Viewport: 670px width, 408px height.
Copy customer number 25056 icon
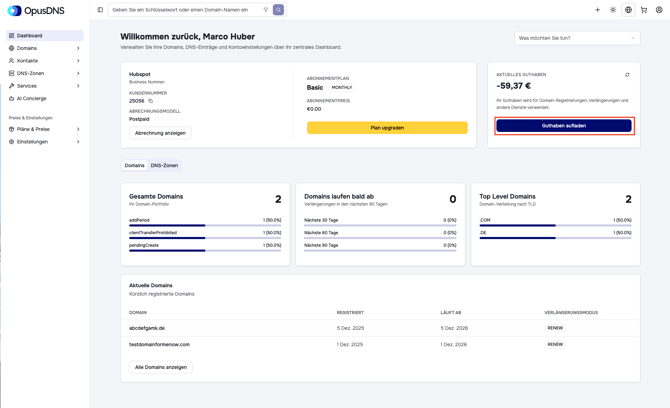point(150,101)
